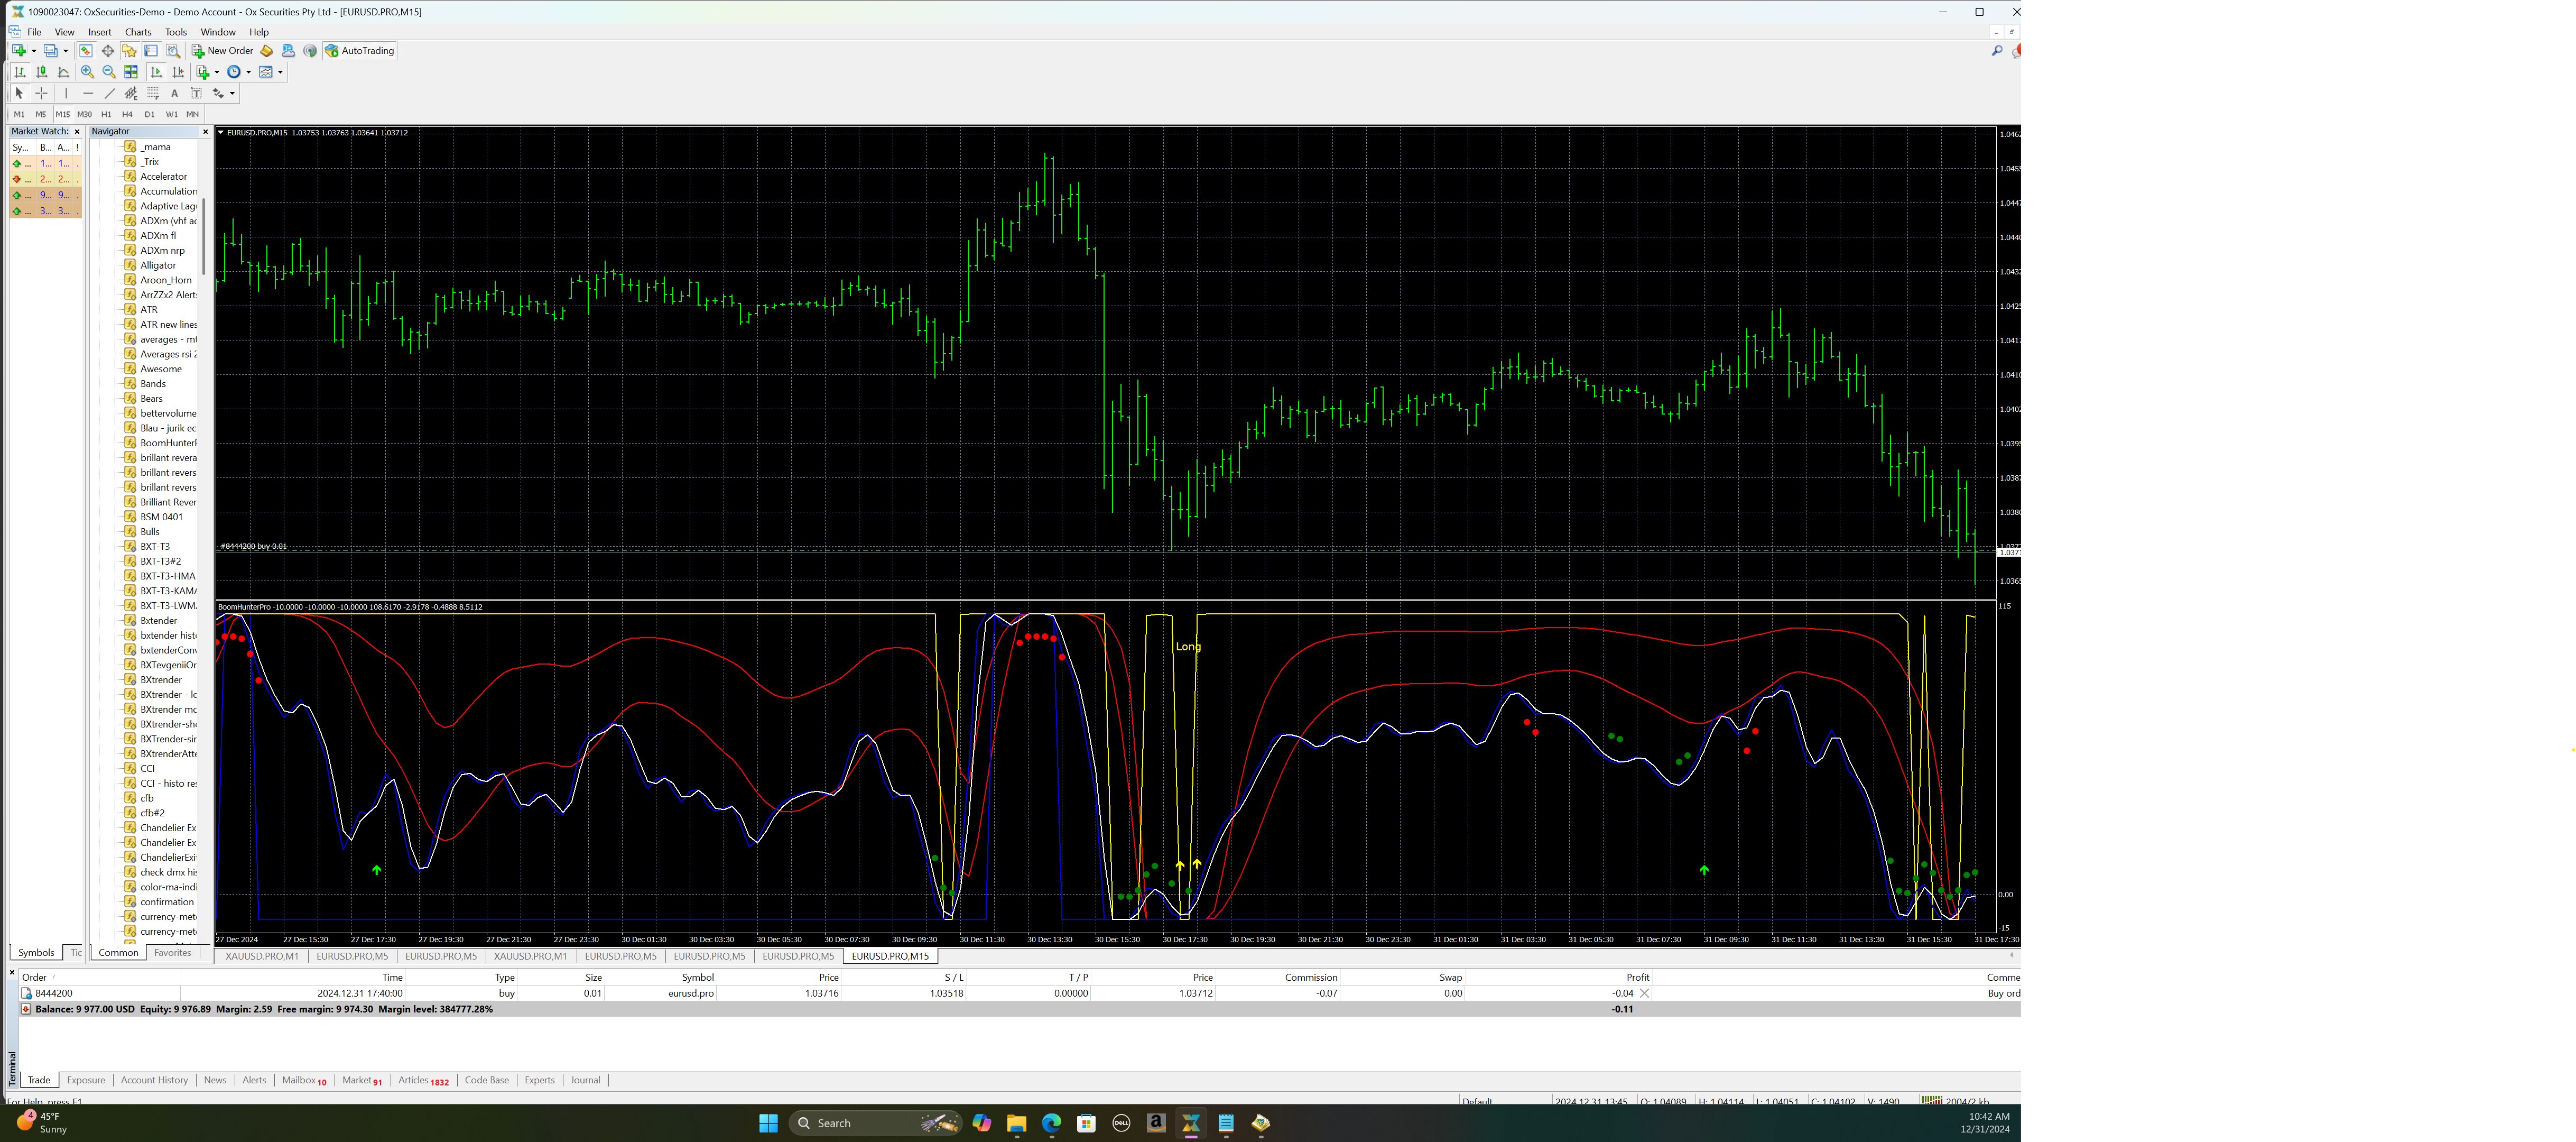This screenshot has width=2576, height=1142.
Task: Open BoomHunter indicator in Navigator
Action: tap(167, 443)
